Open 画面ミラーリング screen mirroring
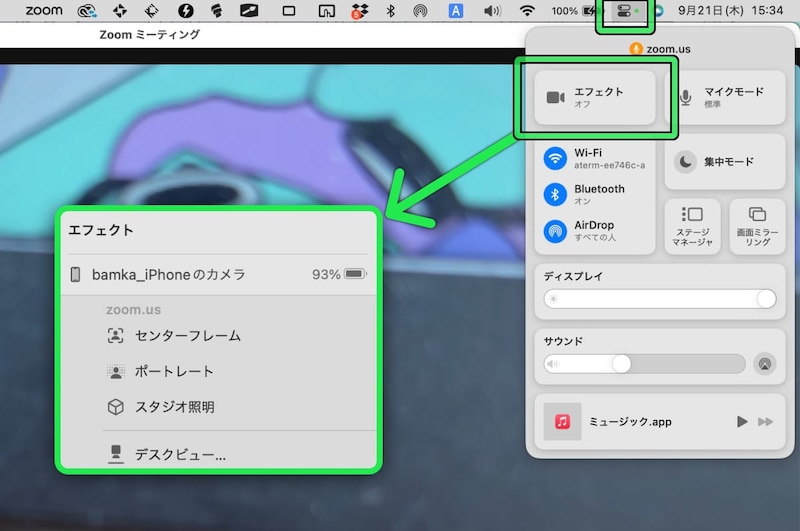 coord(757,226)
